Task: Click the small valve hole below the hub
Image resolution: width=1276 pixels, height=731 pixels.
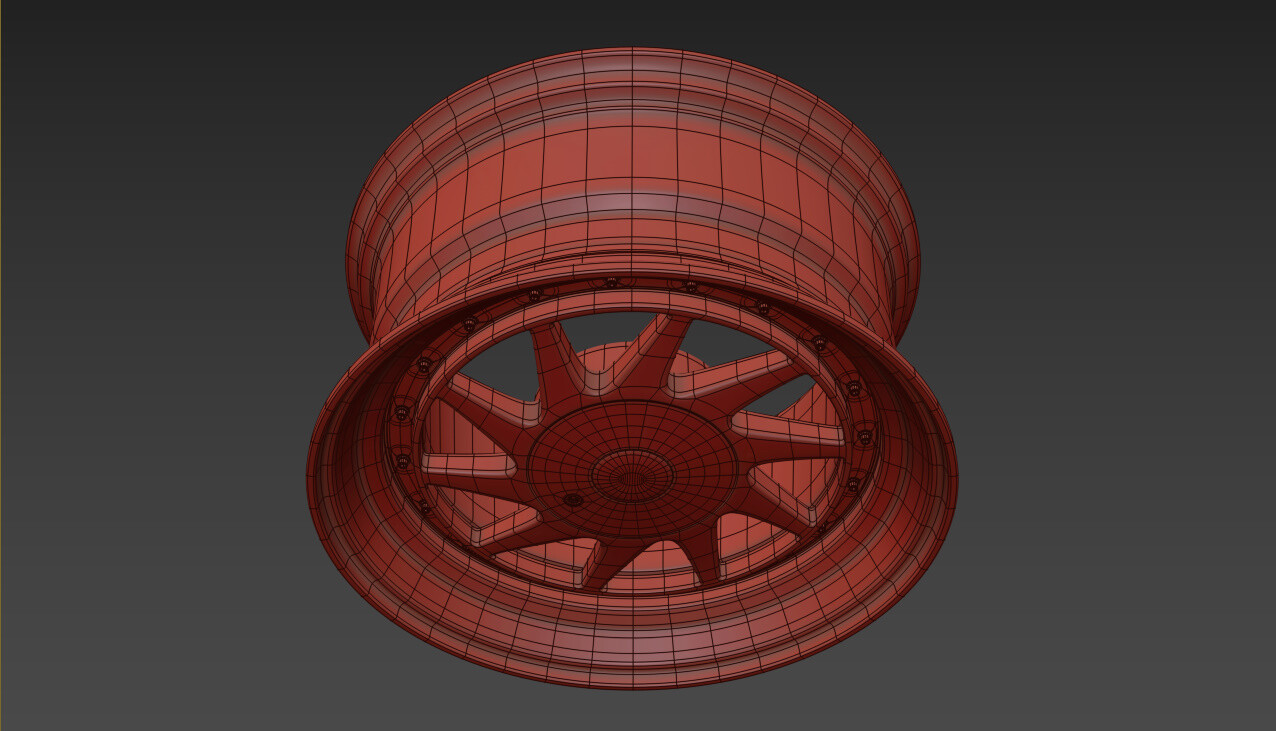Action: point(575,497)
